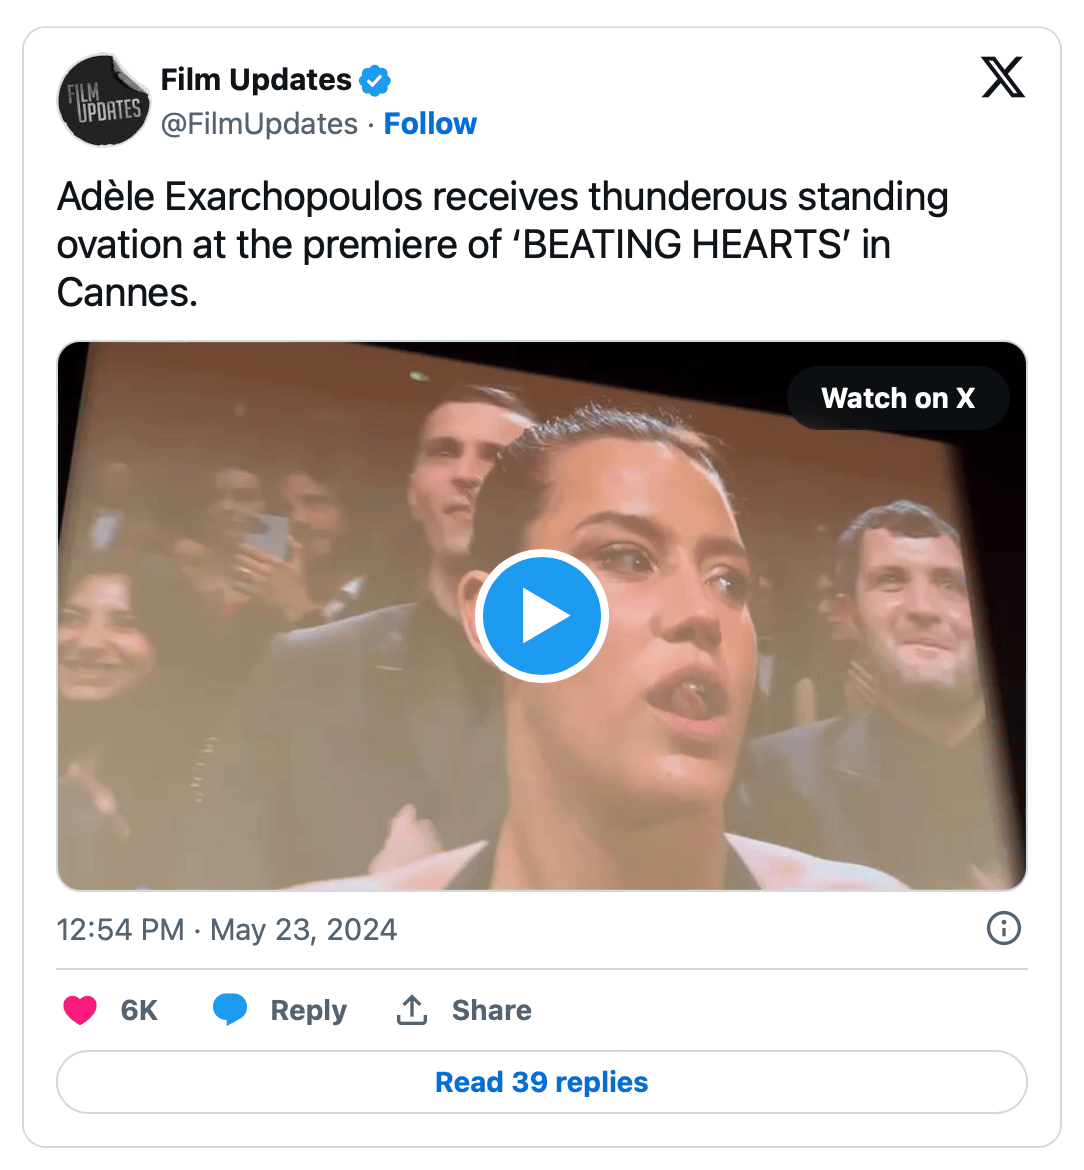This screenshot has width=1084, height=1170.
Task: Click the Reply text label
Action: point(309,1010)
